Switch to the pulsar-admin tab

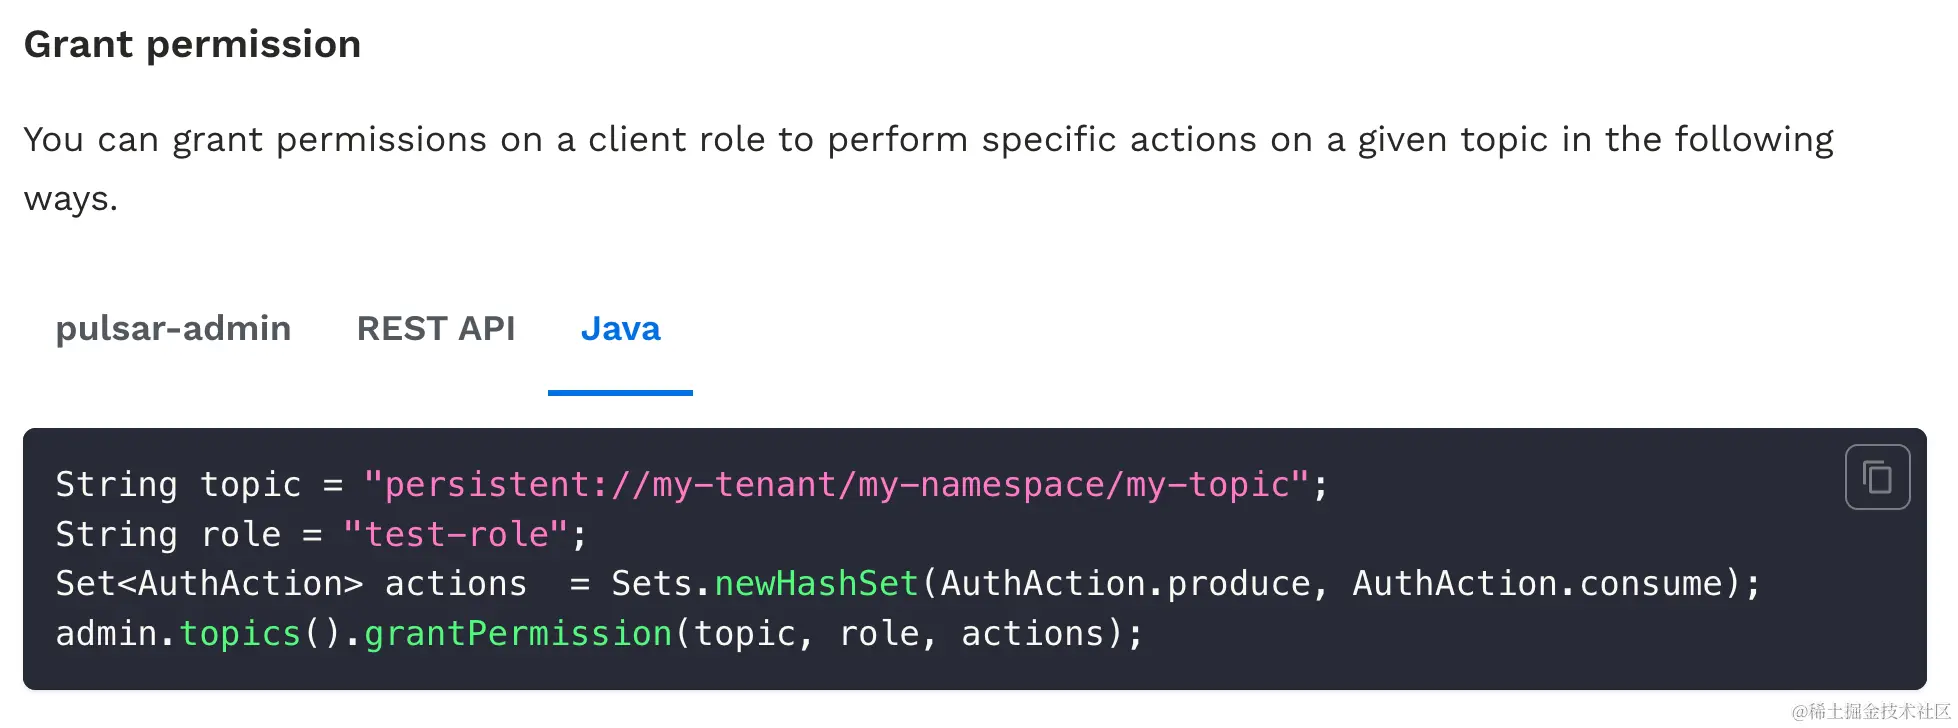tap(173, 329)
